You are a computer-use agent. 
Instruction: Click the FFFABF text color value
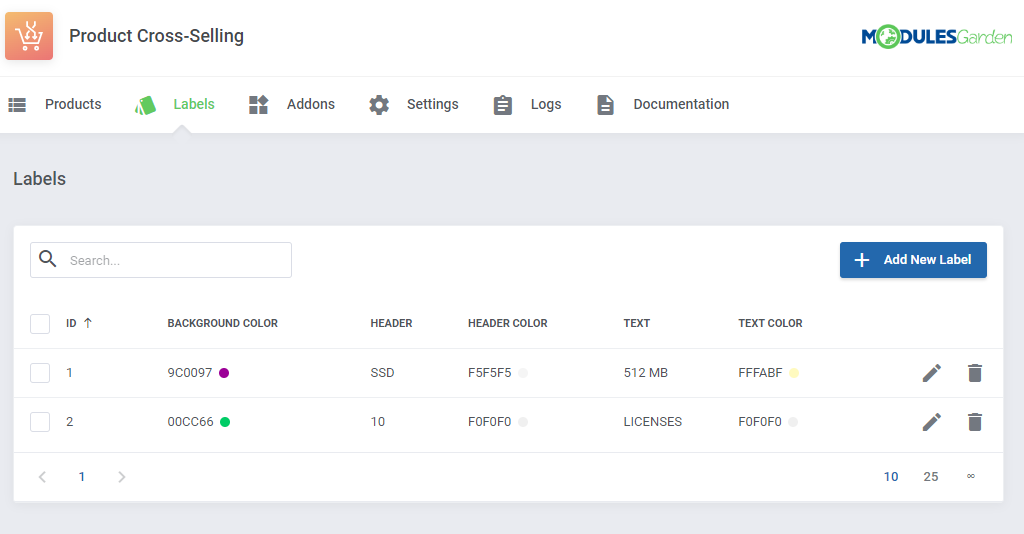point(760,373)
